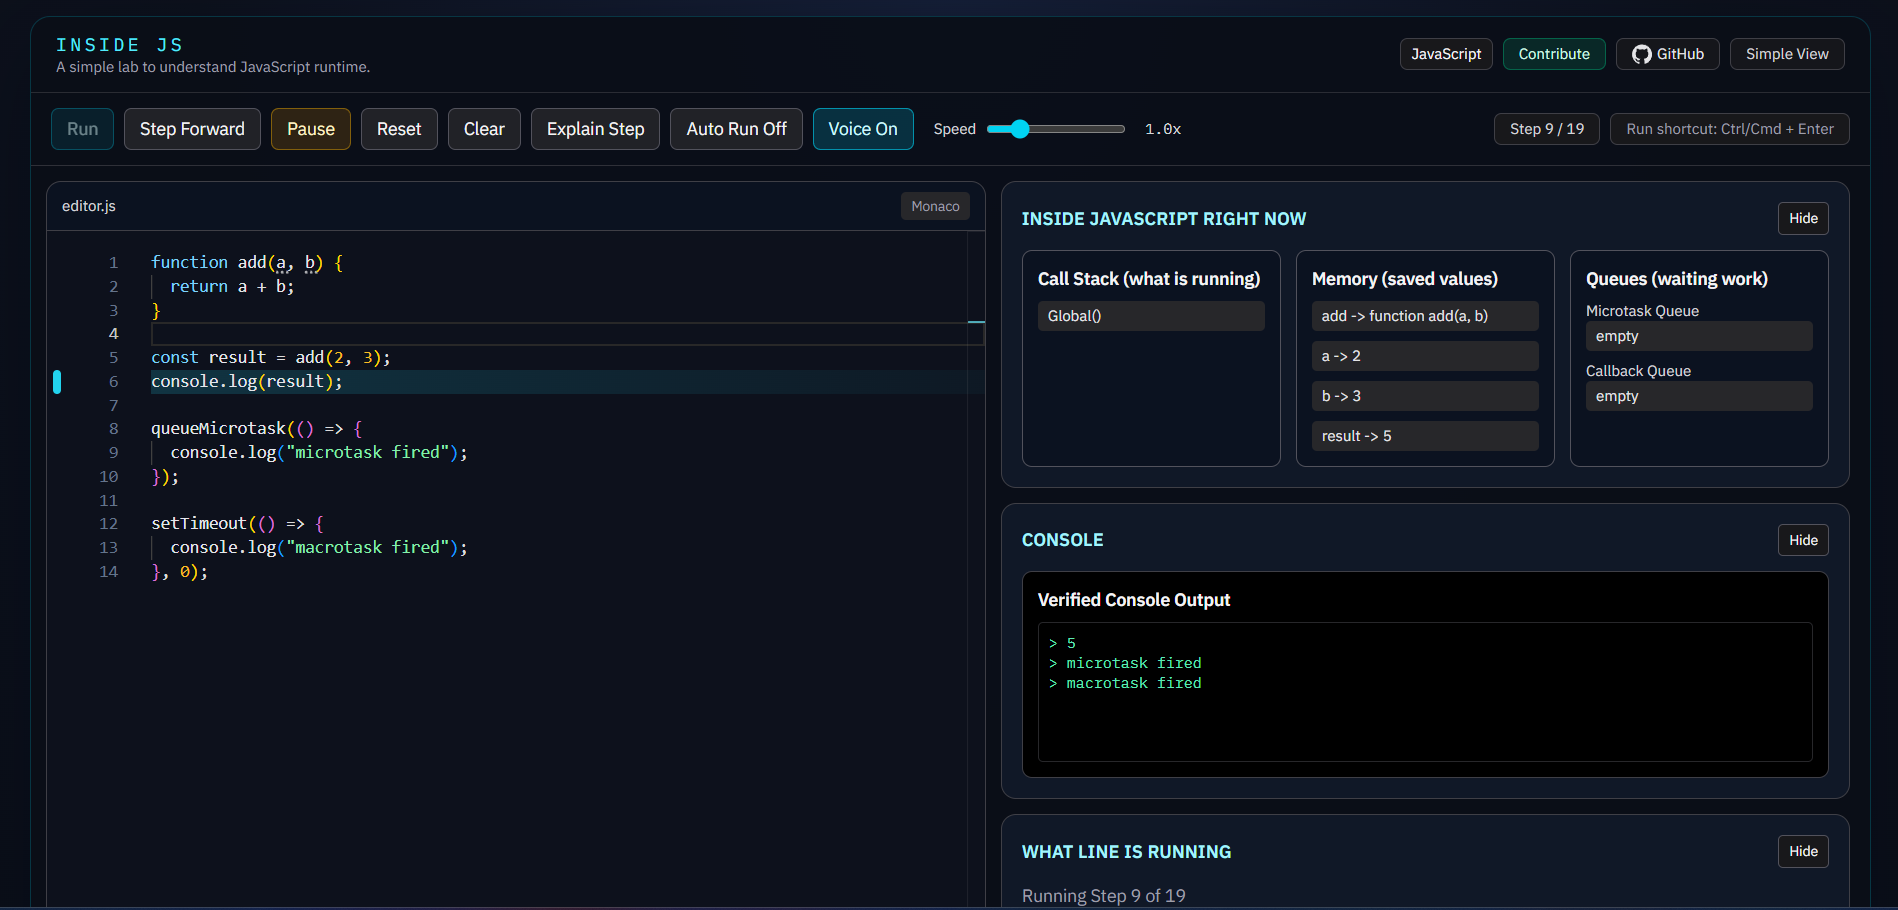Screen dimensions: 1898x910
Task: Adjust the execution Speed slider
Action: pyautogui.click(x=1018, y=128)
